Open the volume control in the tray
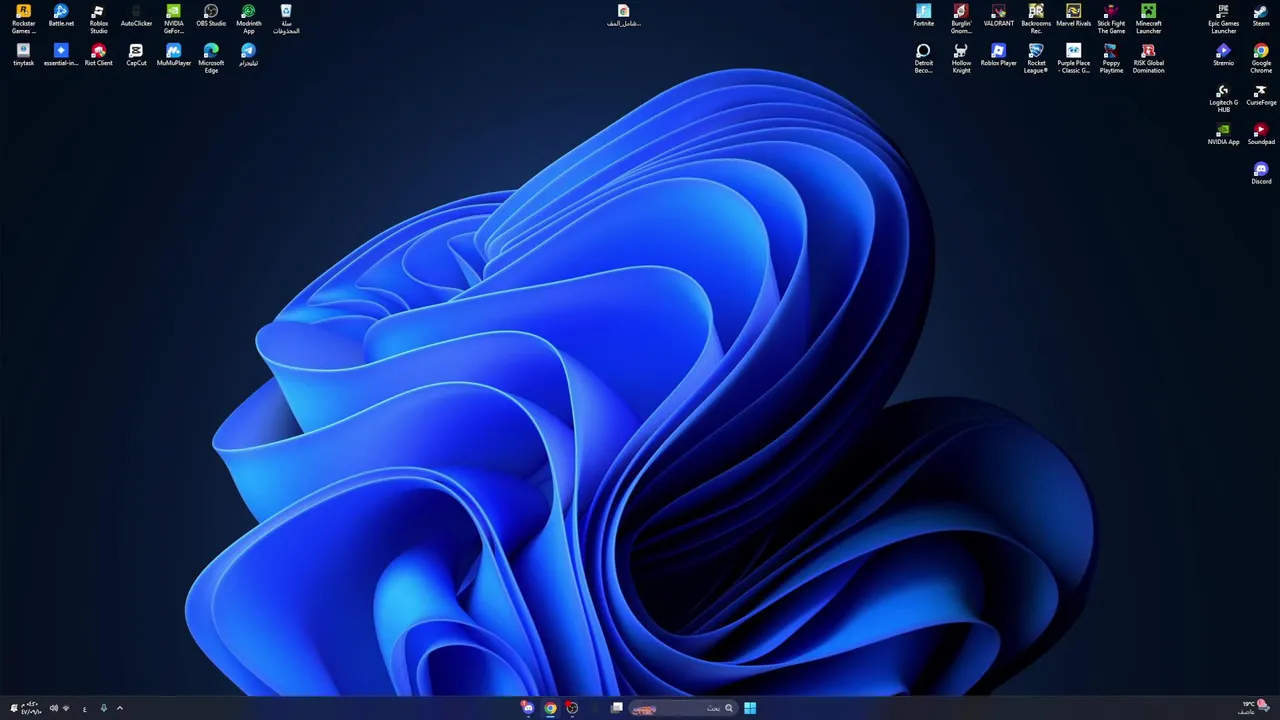1280x720 pixels. point(54,708)
